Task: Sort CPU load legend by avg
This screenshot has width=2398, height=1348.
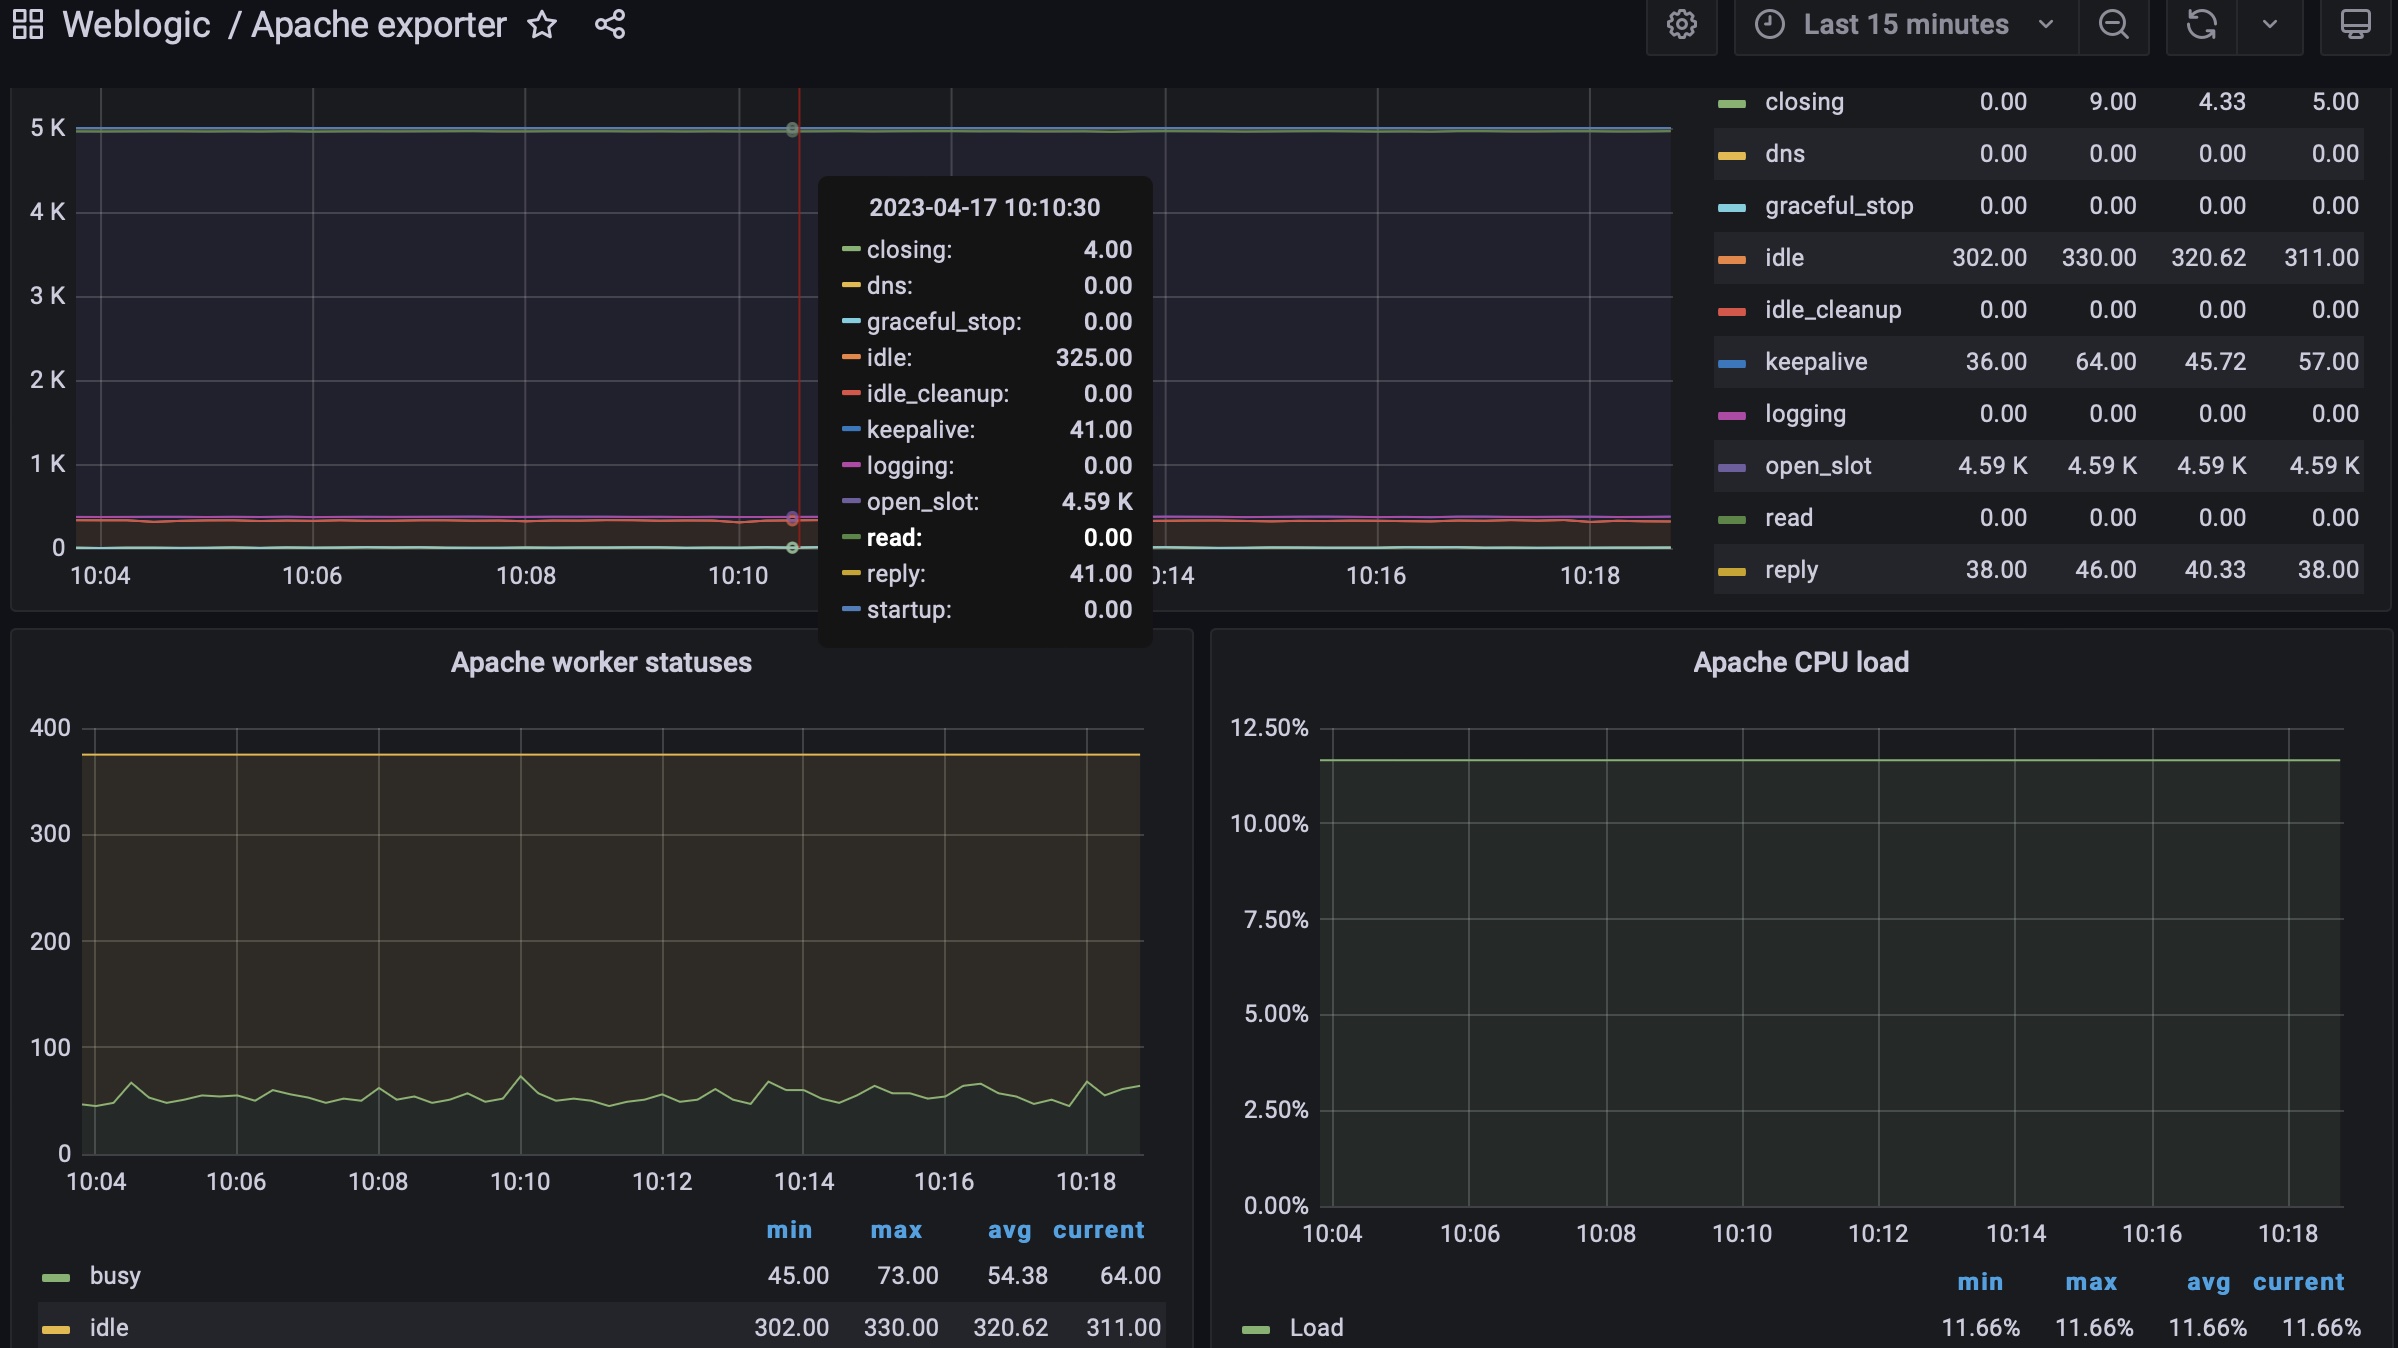Action: tap(2208, 1282)
